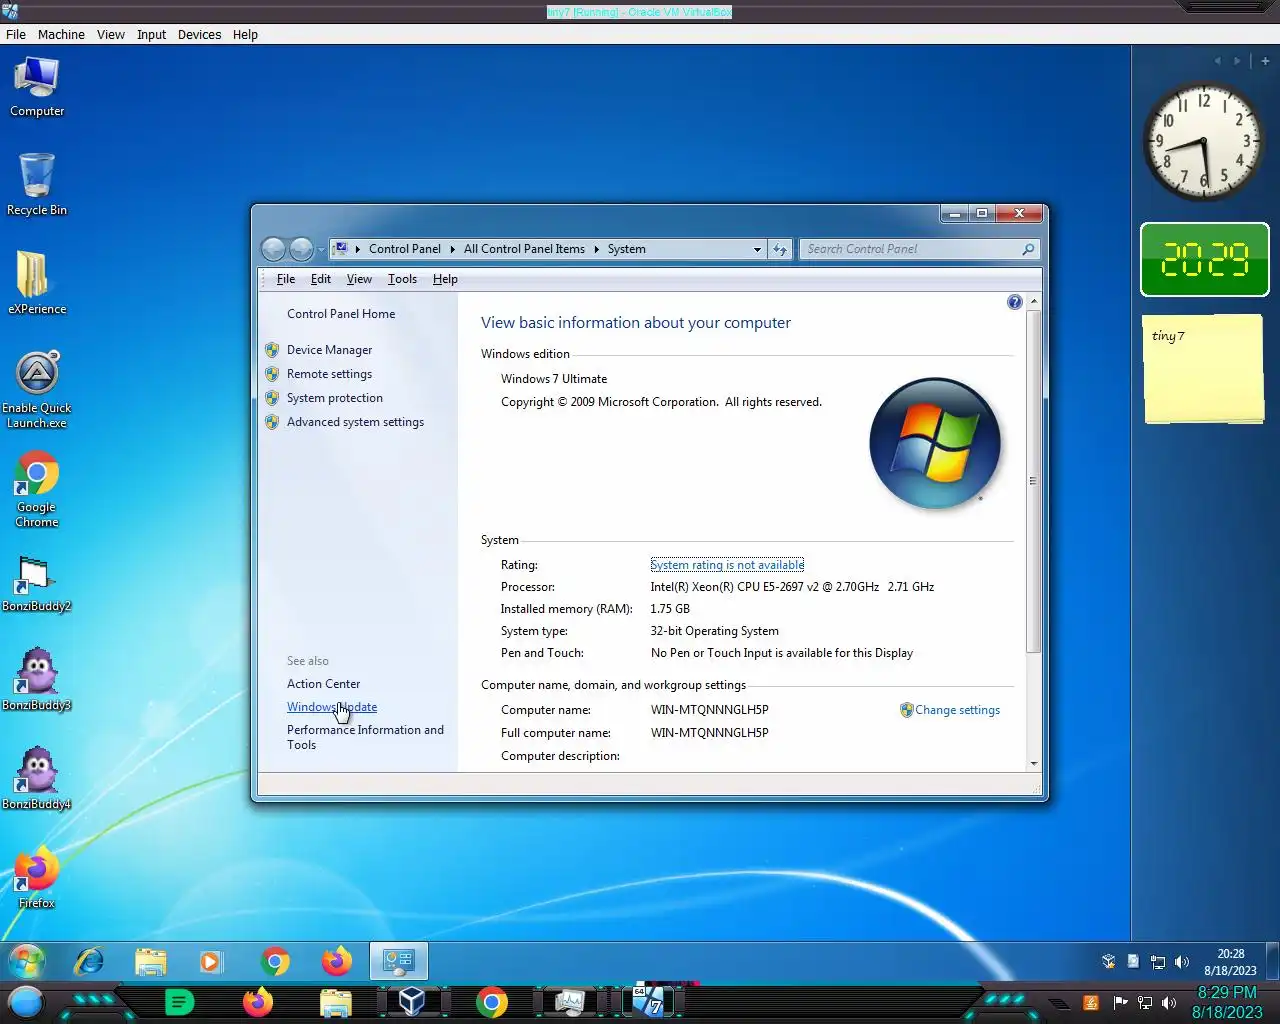Expand the address bar history dropdown
1280x1024 pixels.
757,249
